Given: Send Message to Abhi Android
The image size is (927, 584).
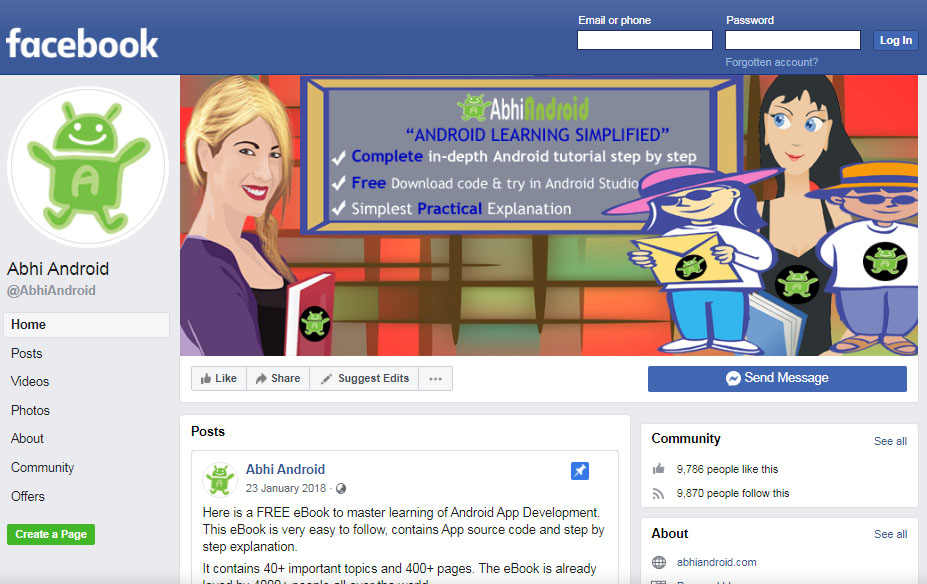Looking at the screenshot, I should click(777, 378).
